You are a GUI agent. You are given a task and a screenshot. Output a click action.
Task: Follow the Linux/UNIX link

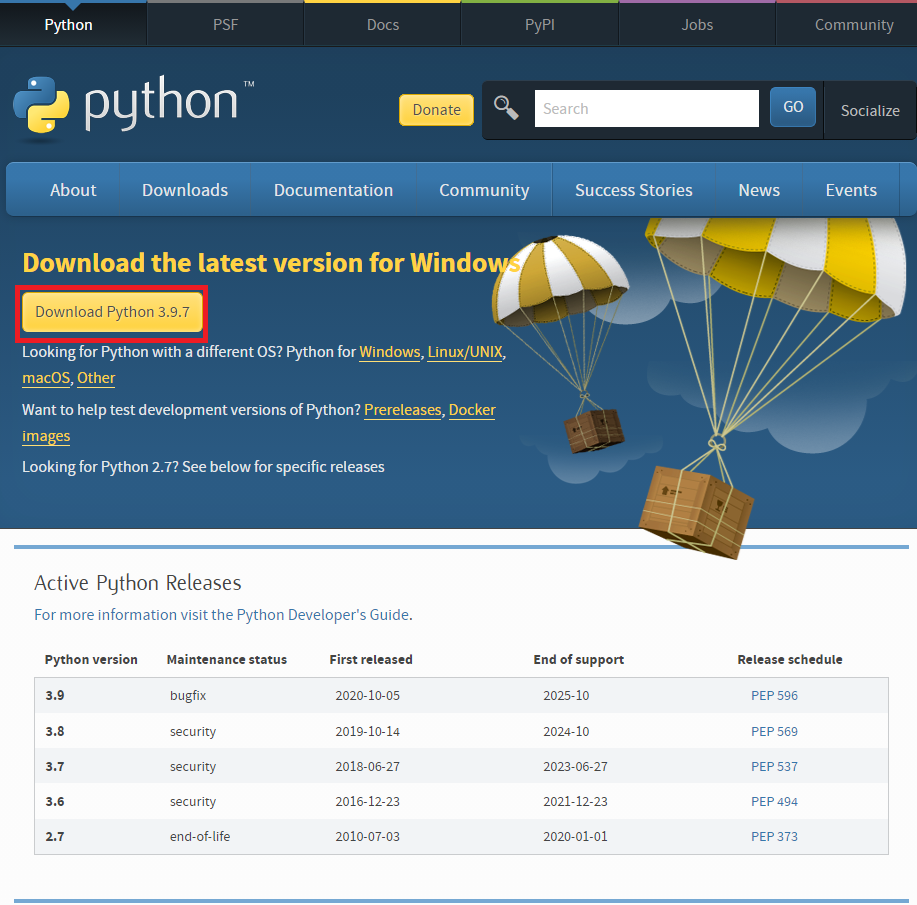point(465,352)
